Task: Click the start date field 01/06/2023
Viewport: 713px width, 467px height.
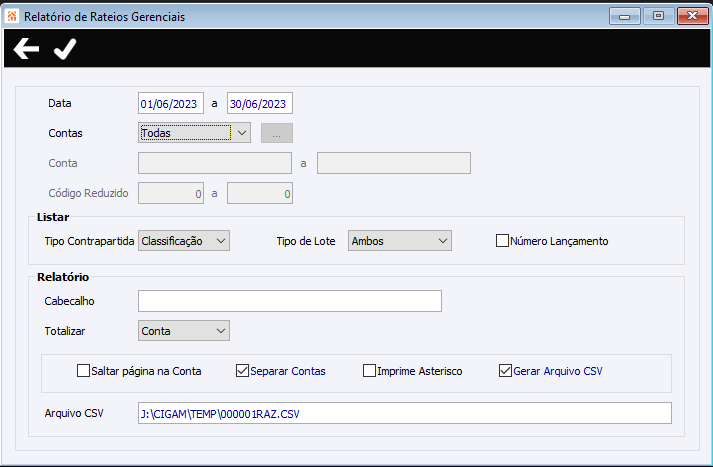Action: [x=171, y=103]
